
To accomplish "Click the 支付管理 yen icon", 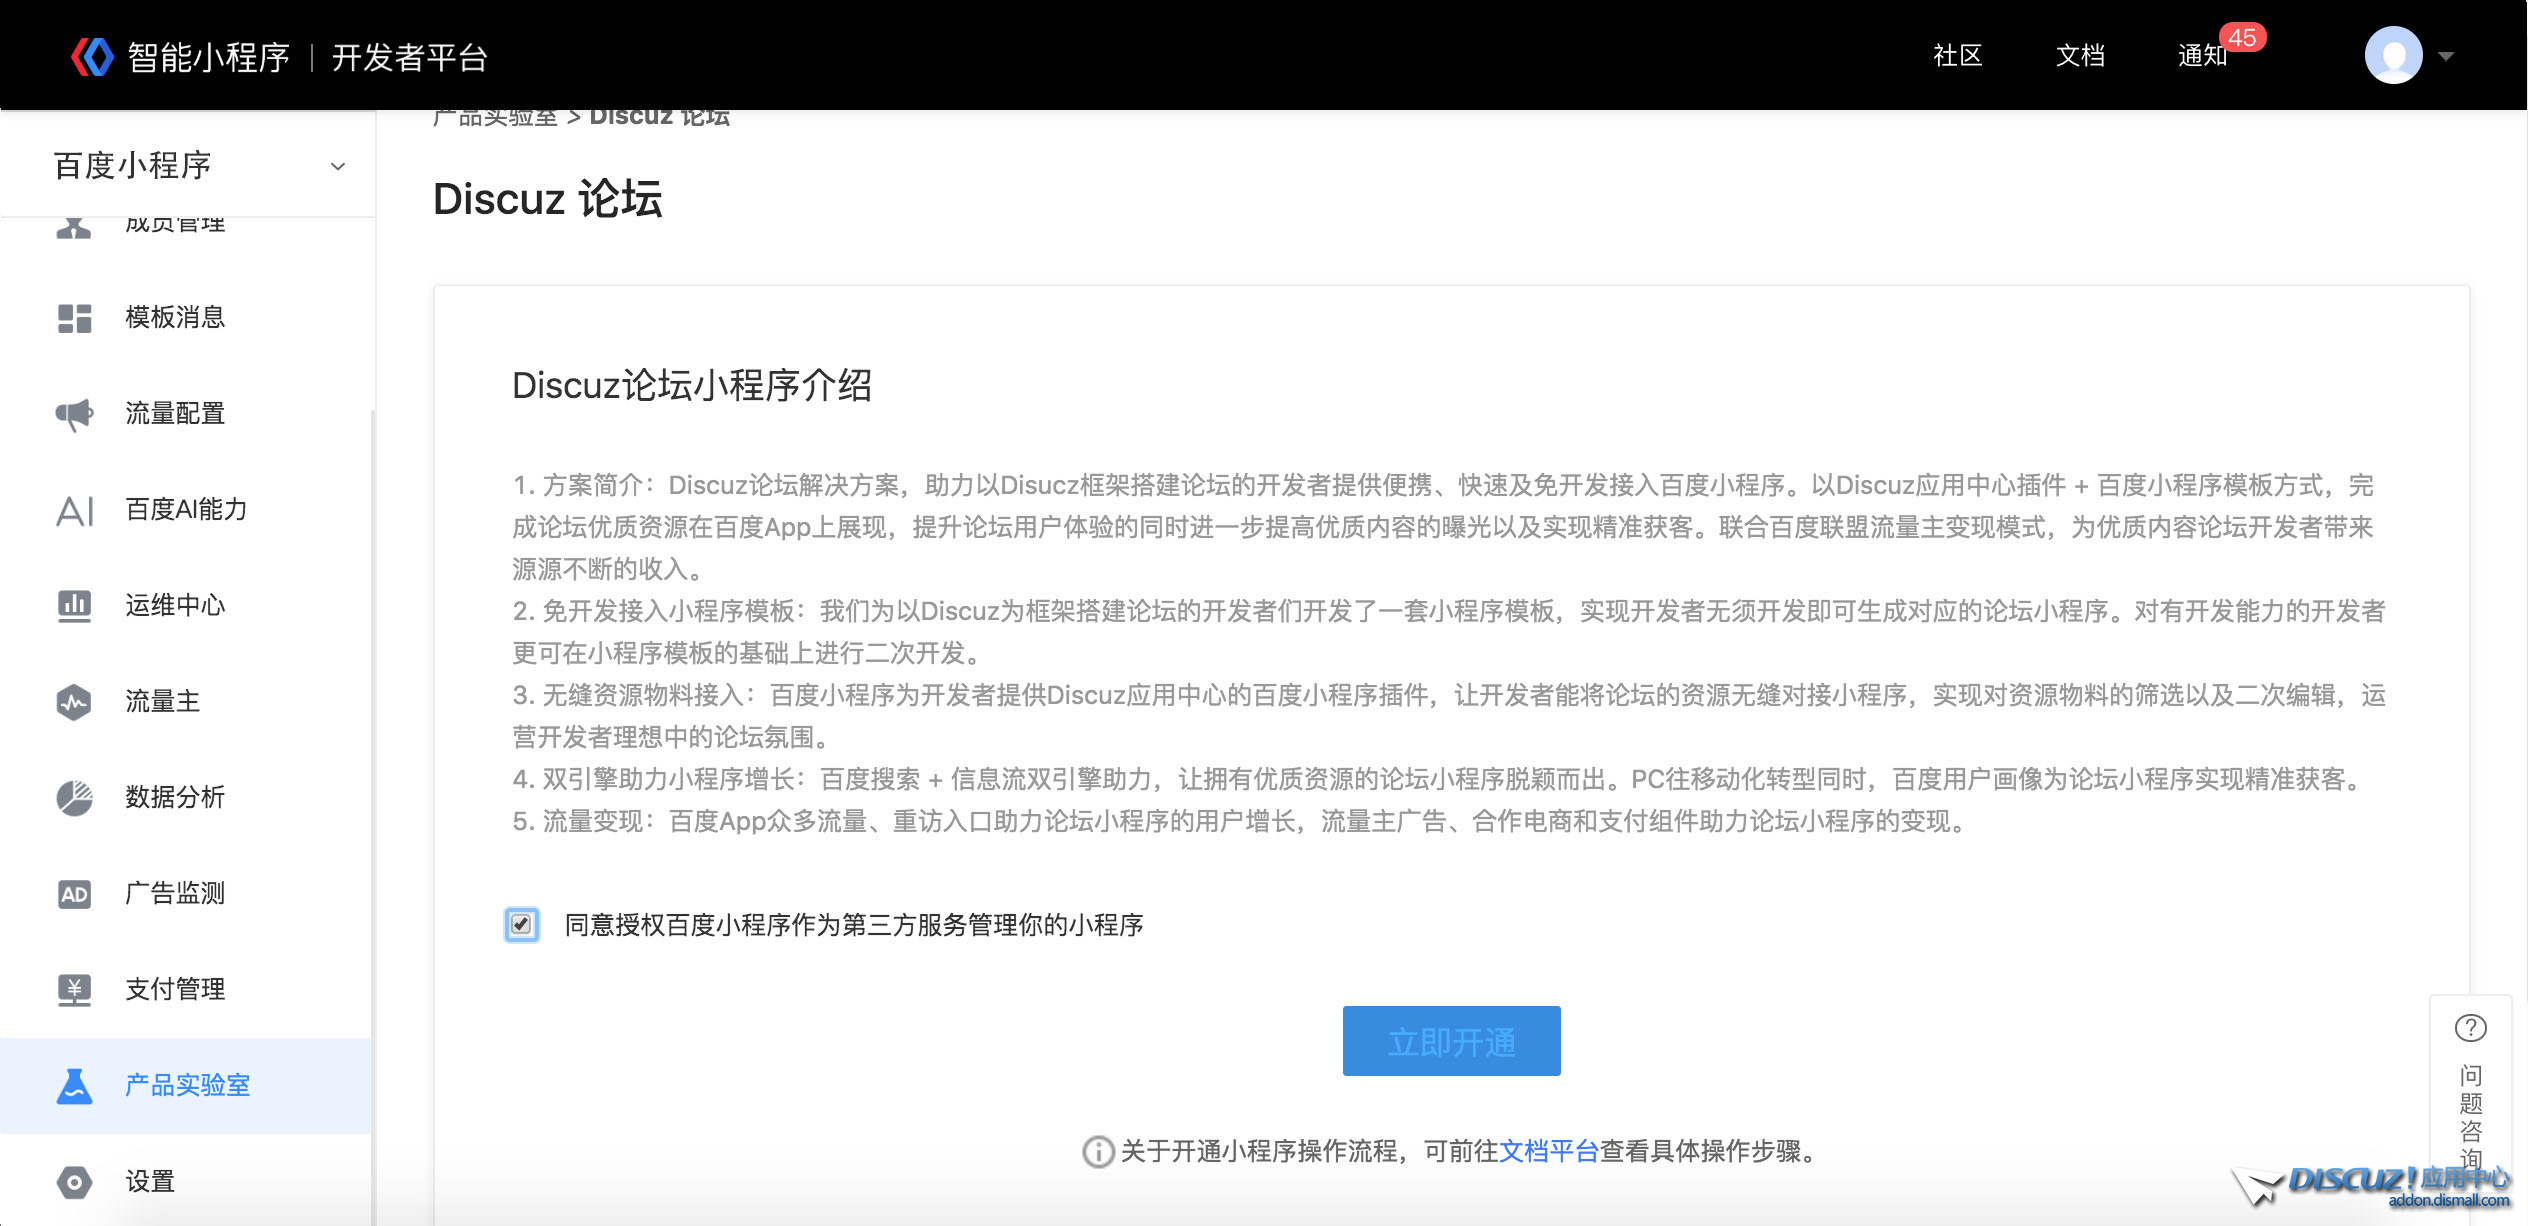I will tap(74, 990).
